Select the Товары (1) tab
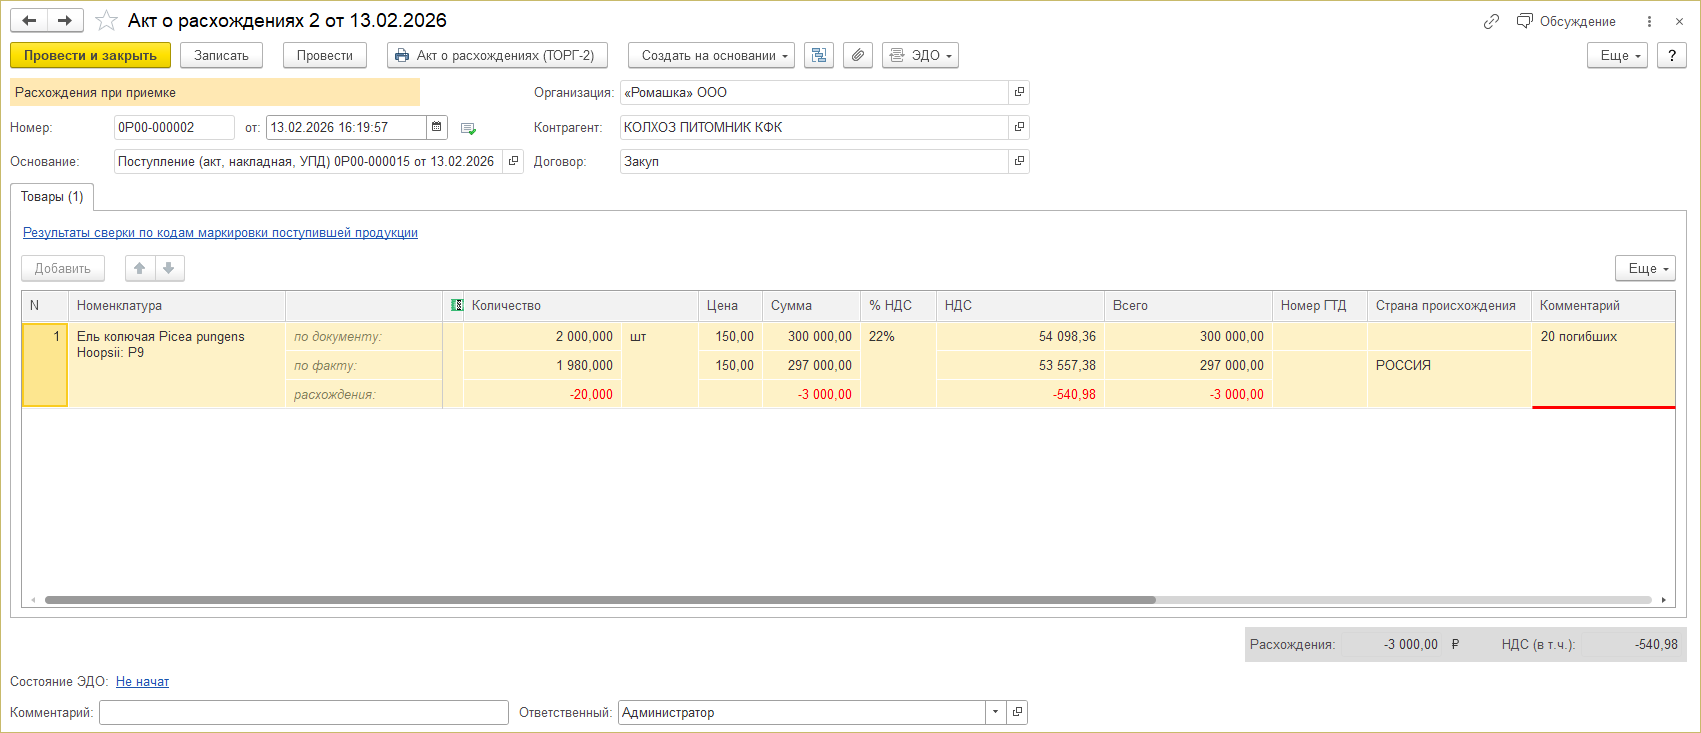This screenshot has width=1701, height=733. (52, 197)
